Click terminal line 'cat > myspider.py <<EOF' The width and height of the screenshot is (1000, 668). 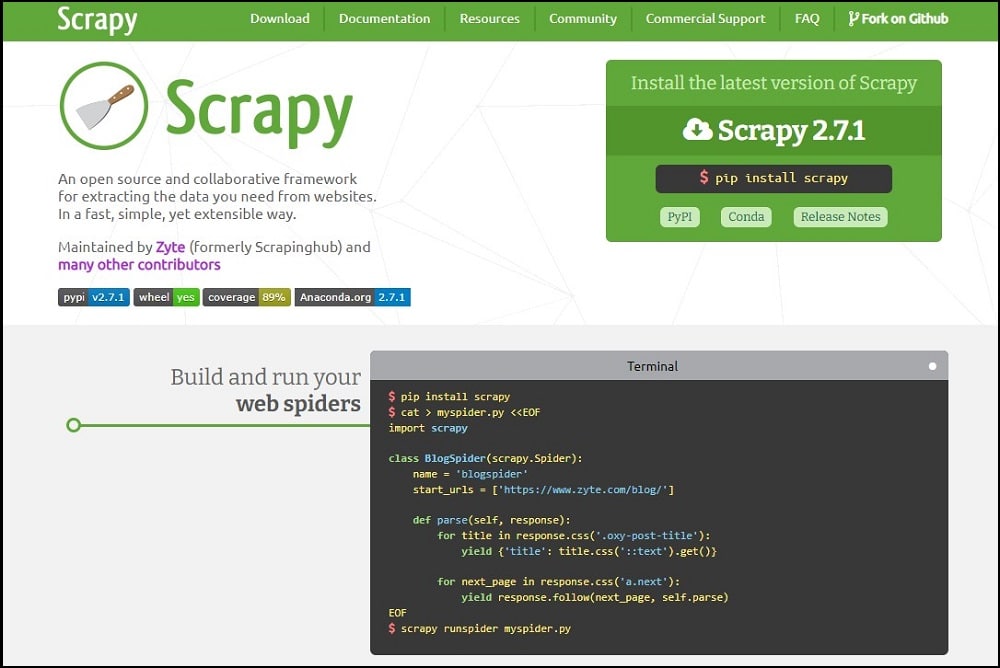tap(464, 412)
